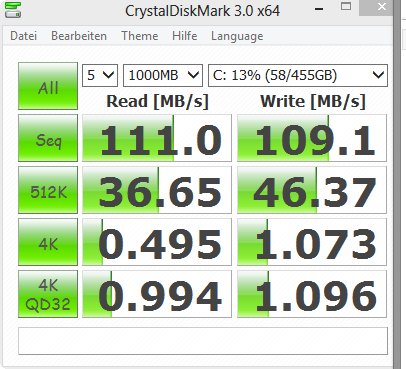Expand the C: drive selection dropdown
The width and height of the screenshot is (406, 369).
[298, 75]
